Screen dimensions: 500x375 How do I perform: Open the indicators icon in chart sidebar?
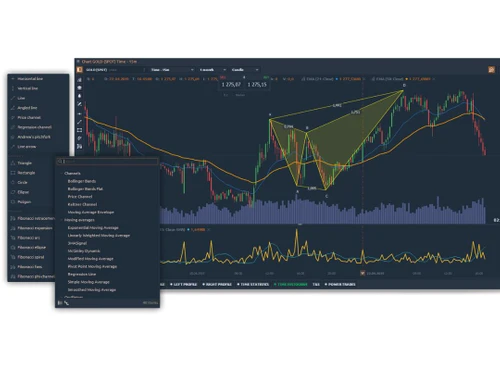click(x=79, y=80)
